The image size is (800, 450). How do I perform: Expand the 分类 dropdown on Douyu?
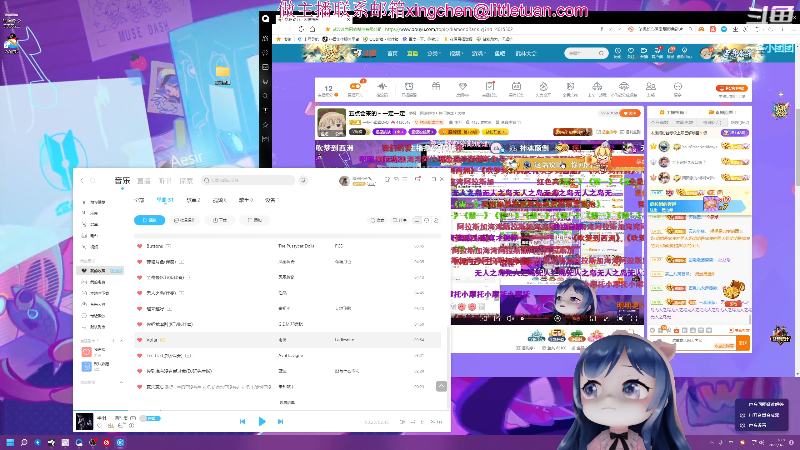pos(434,54)
